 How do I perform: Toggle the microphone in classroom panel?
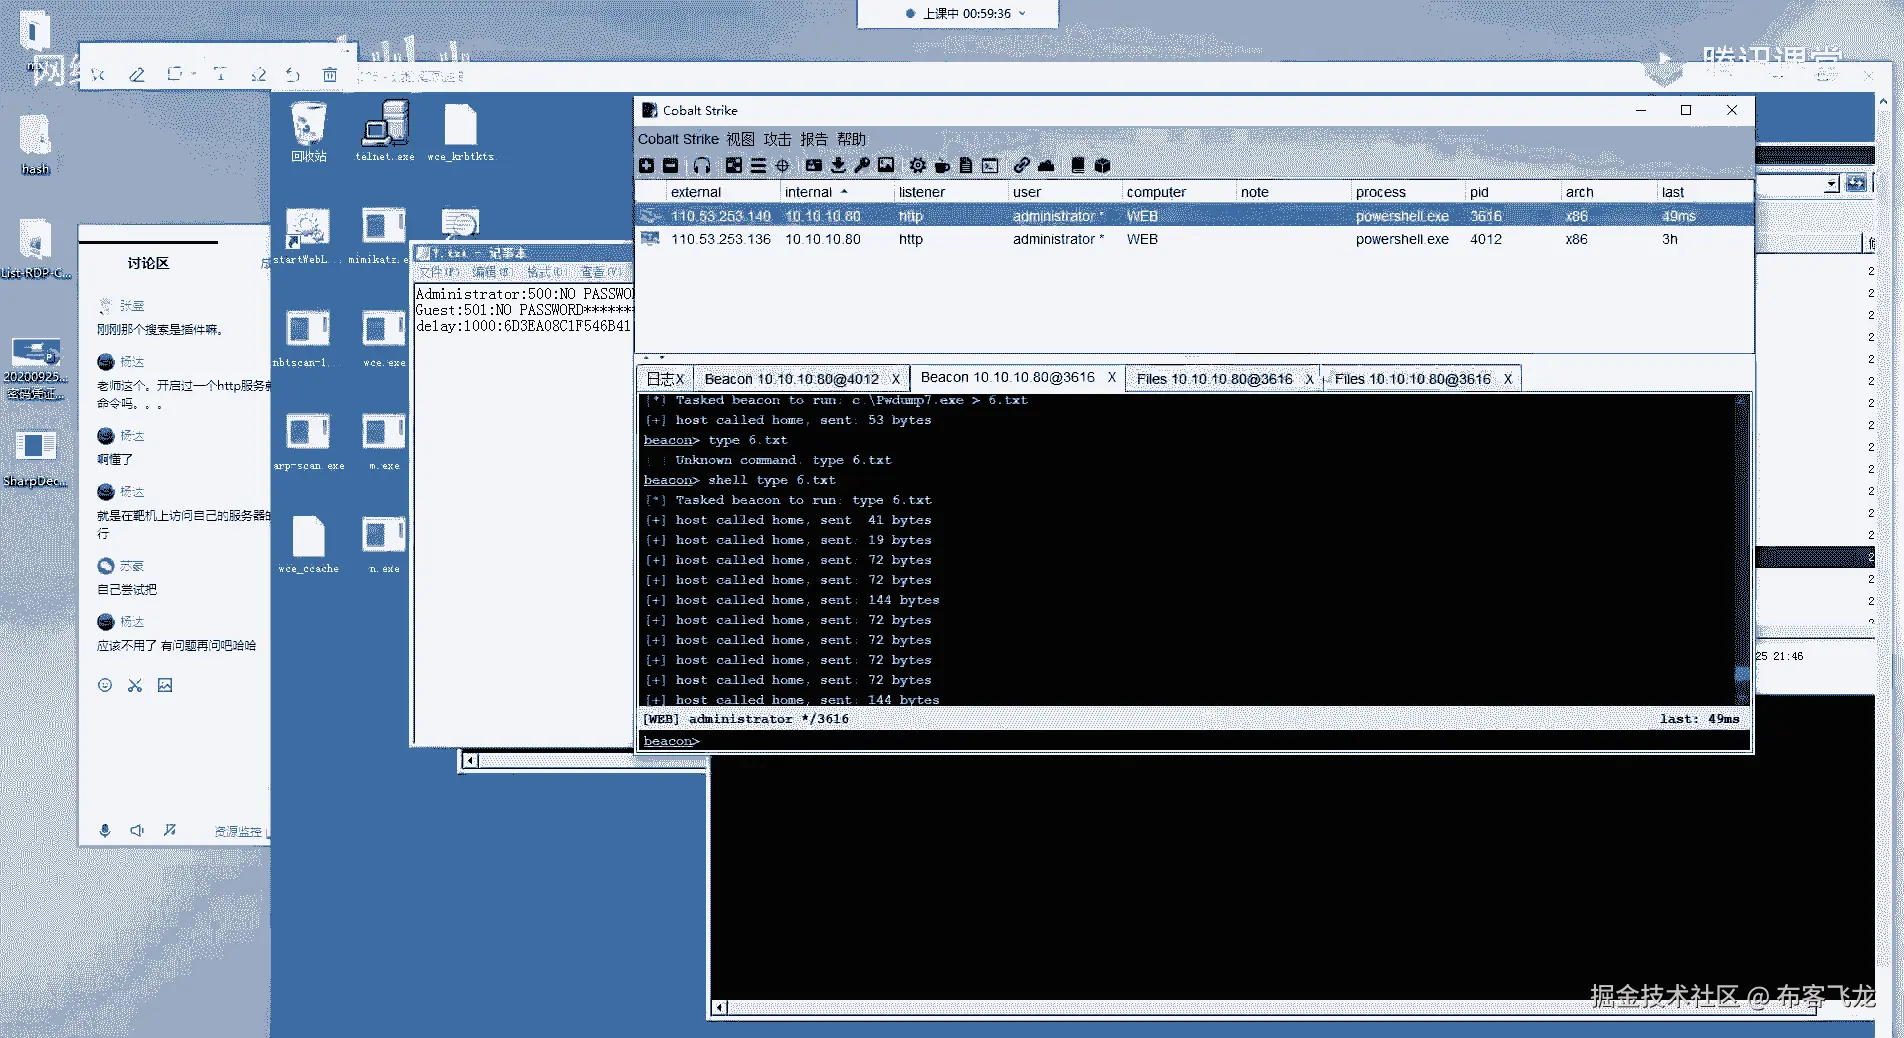pos(105,830)
